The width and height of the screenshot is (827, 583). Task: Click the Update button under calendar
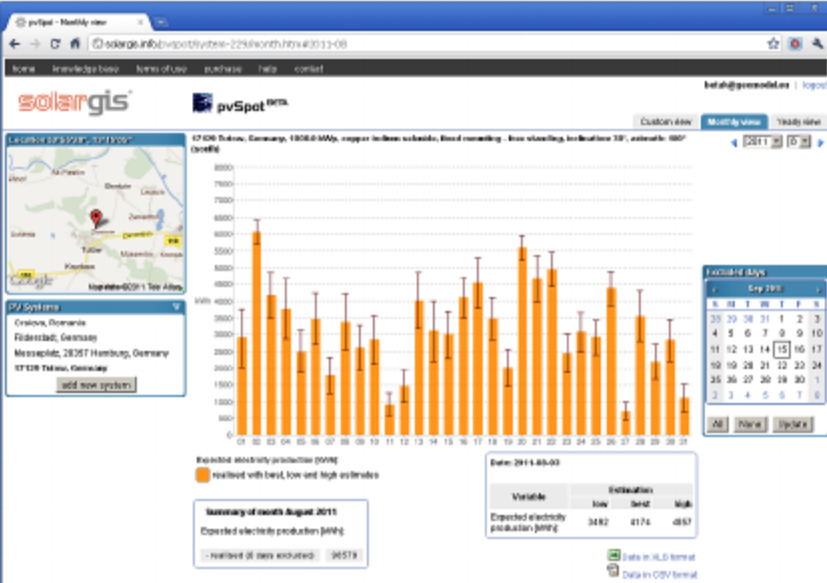793,424
